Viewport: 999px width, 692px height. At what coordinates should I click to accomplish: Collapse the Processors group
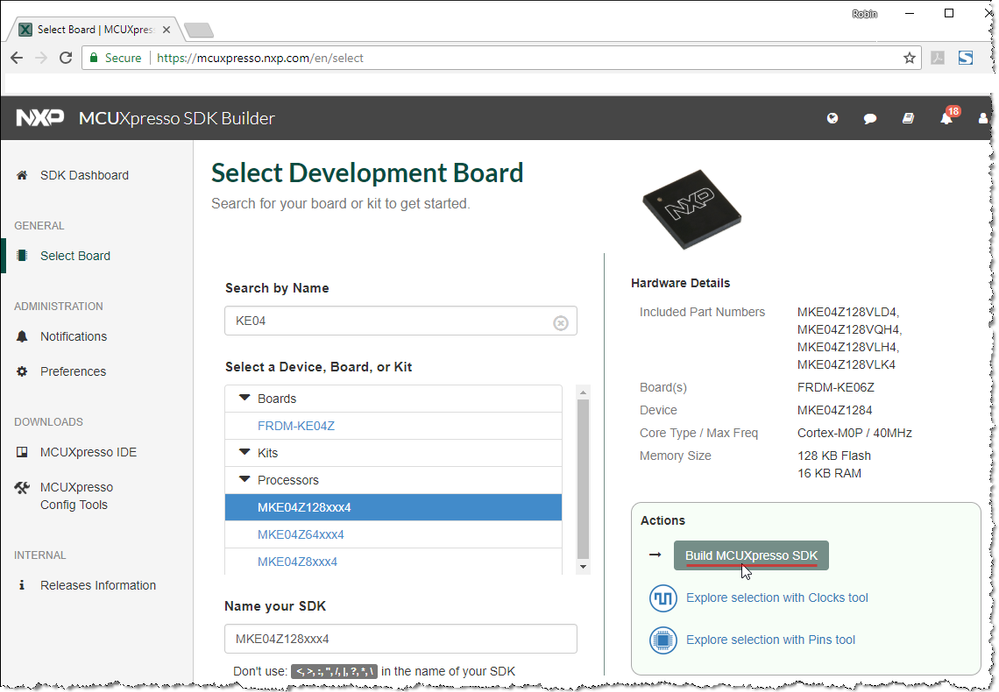245,480
